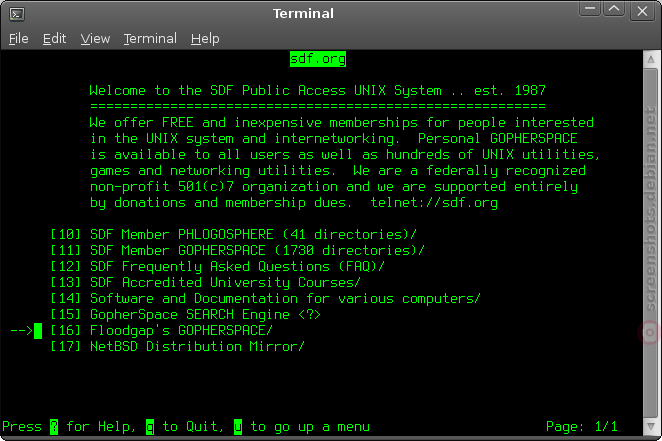Open the Edit menu

(54, 39)
